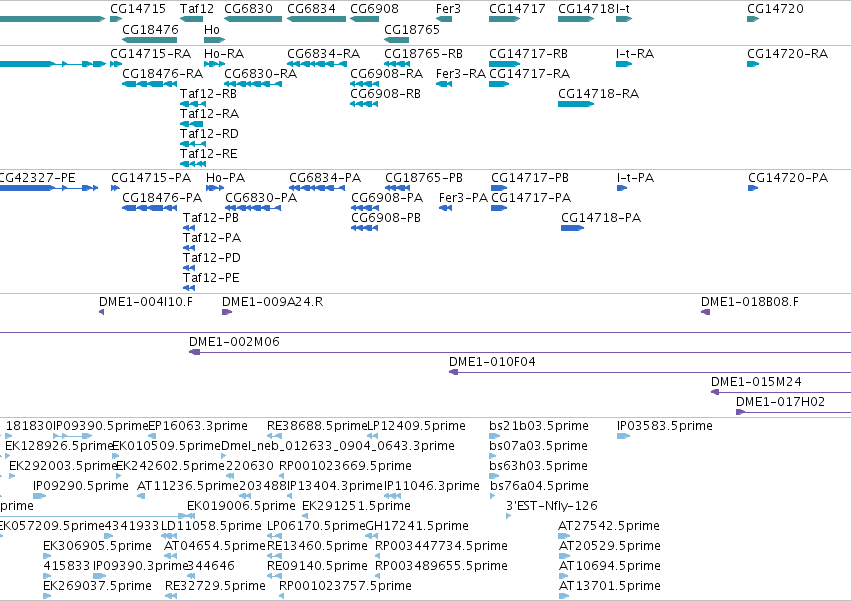Select EST RP001023669.5prime
The image size is (851, 601).
(x=345, y=466)
